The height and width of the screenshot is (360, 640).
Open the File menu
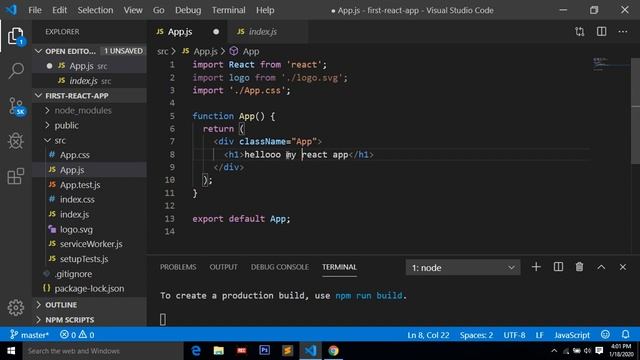(x=35, y=10)
